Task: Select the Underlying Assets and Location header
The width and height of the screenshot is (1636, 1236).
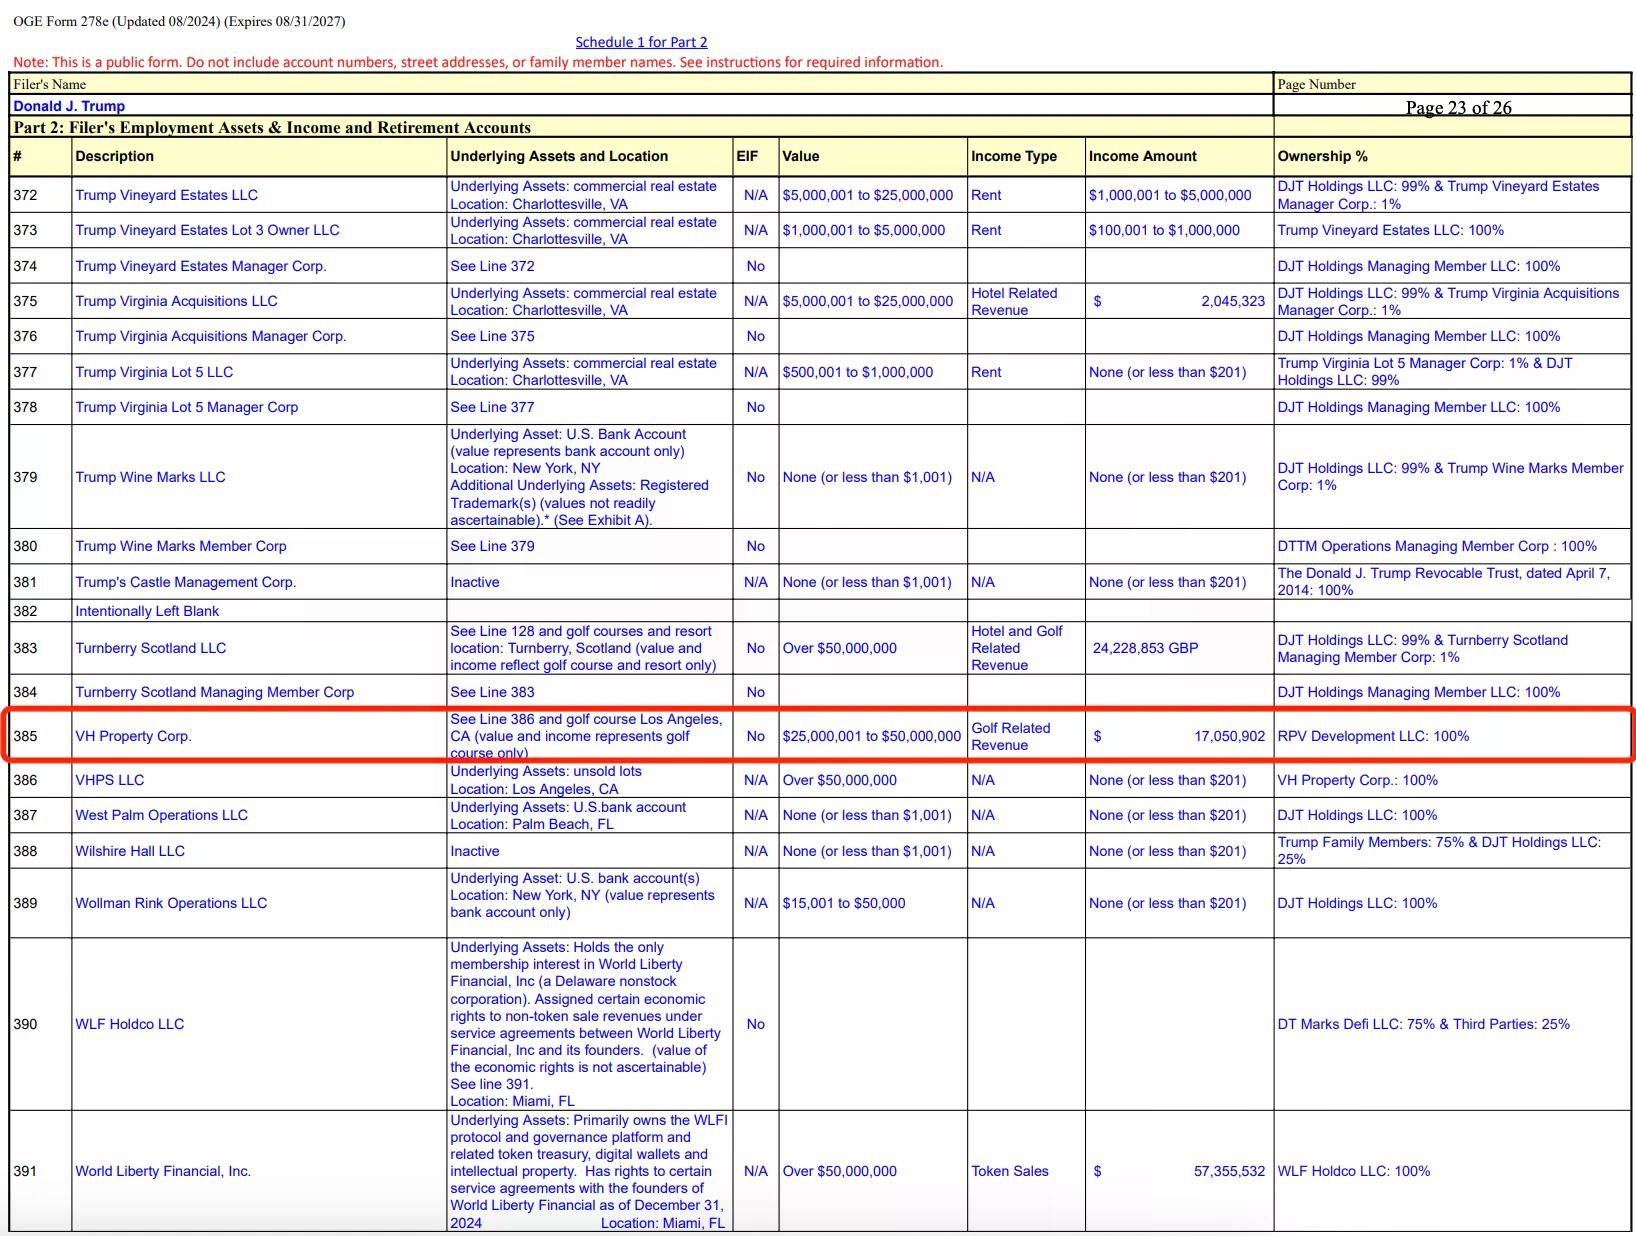Action: pyautogui.click(x=559, y=156)
